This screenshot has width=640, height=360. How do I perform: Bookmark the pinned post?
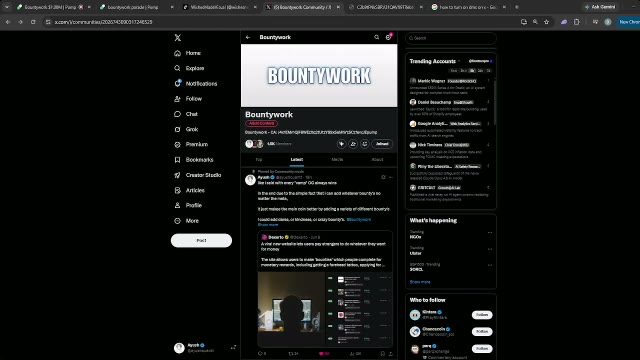pyautogui.click(x=382, y=353)
